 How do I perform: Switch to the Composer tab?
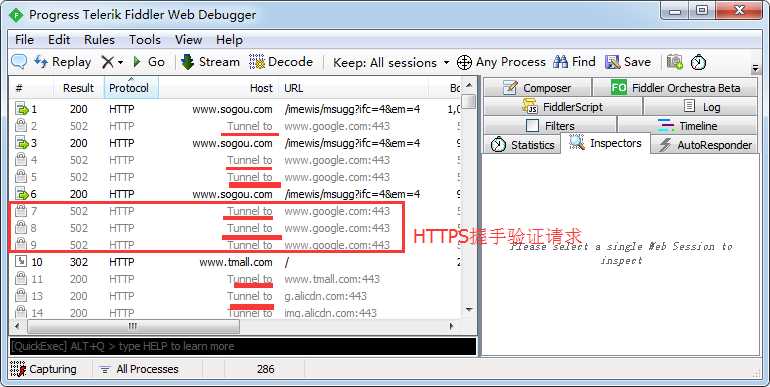(537, 88)
